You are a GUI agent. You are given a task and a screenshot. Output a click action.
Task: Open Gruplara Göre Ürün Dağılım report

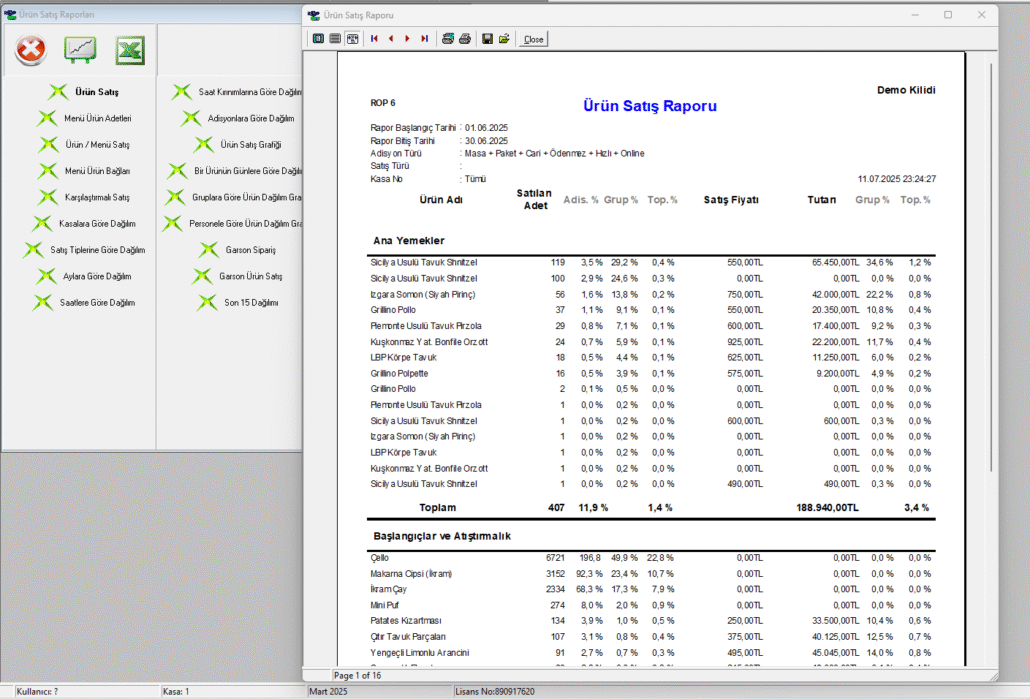233,197
